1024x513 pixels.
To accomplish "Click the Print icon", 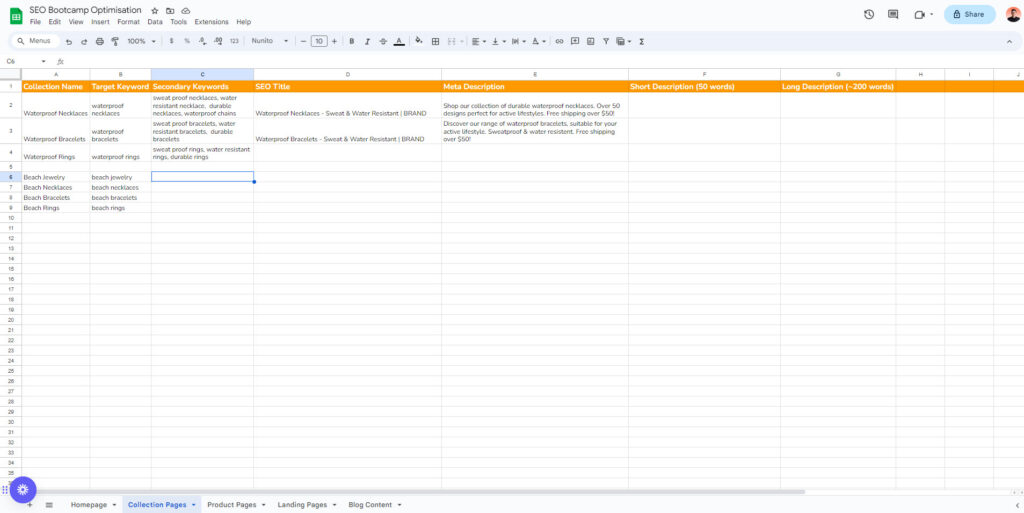I will 99,41.
